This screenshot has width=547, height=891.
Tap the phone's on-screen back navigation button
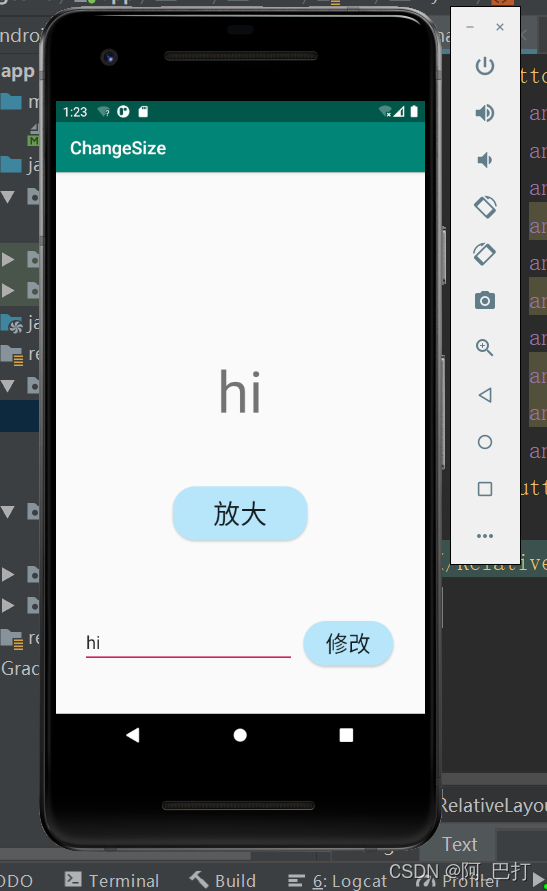132,735
